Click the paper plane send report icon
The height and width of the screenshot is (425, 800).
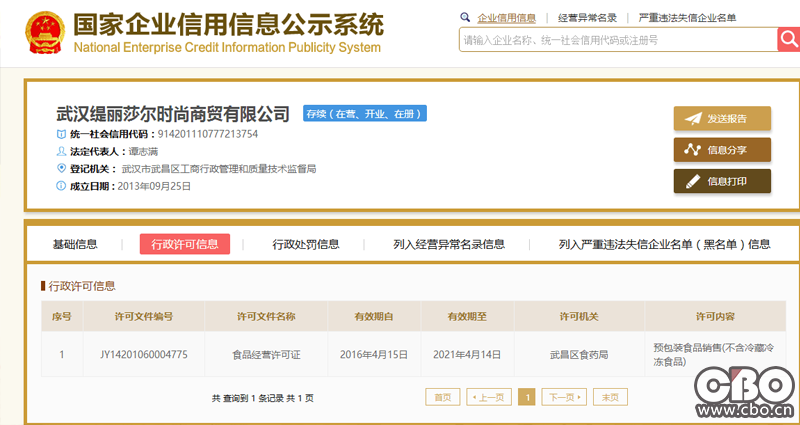click(x=693, y=118)
